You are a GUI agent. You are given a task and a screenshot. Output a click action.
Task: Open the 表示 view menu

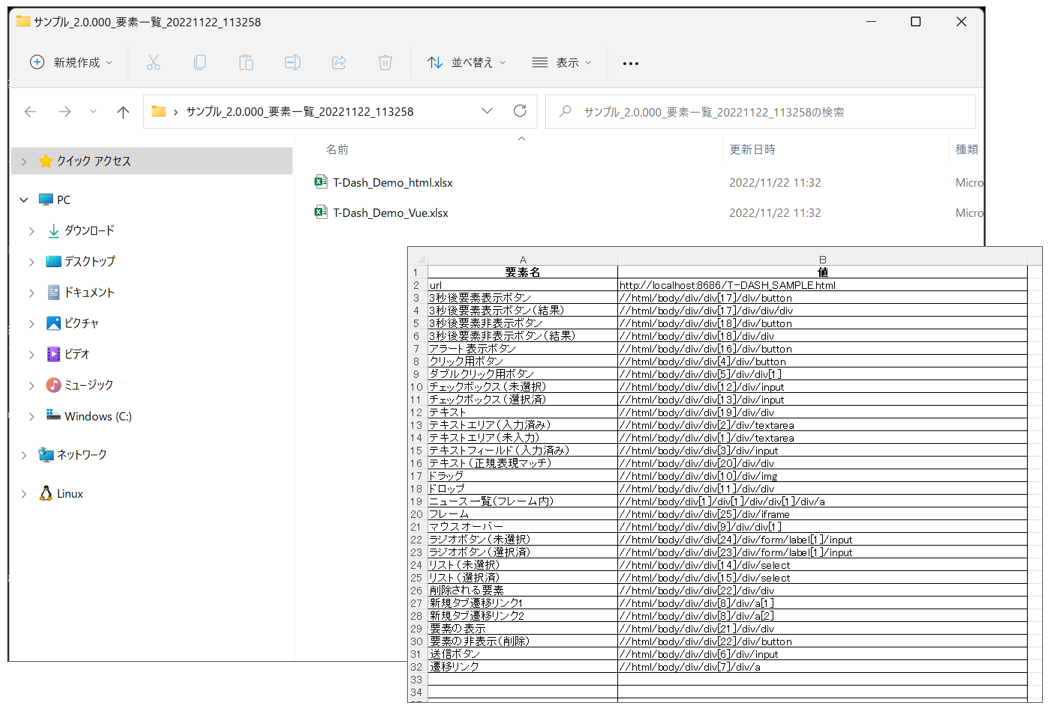pyautogui.click(x=561, y=63)
